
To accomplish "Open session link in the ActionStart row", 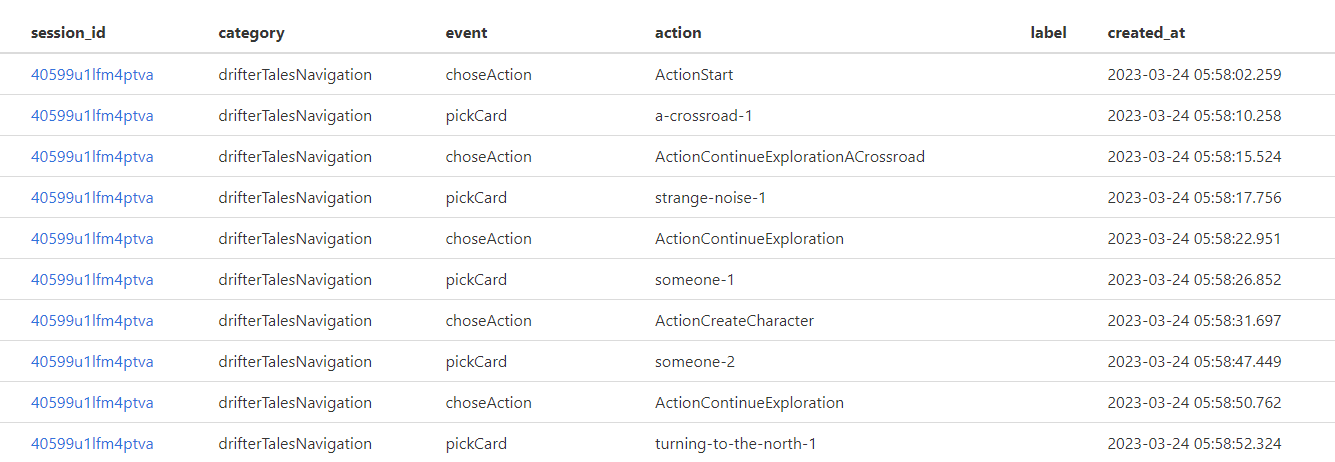I will (x=92, y=74).
